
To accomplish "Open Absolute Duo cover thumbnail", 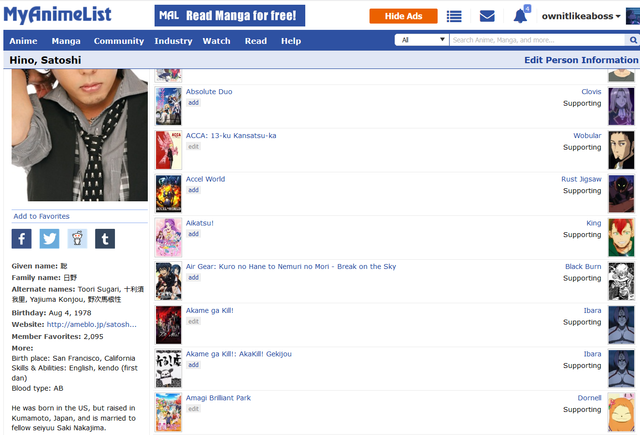I will [x=169, y=107].
